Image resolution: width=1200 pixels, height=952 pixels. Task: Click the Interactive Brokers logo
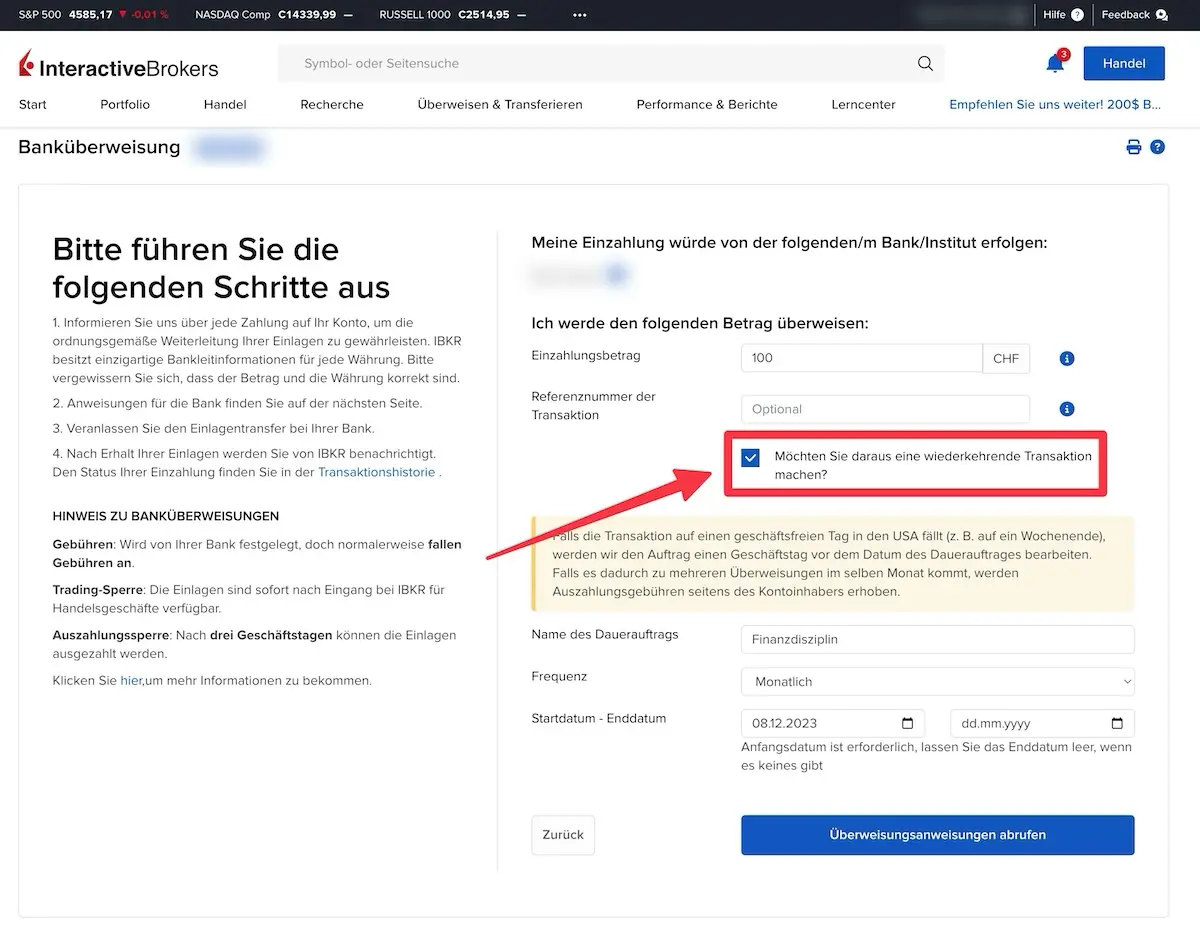pos(119,65)
